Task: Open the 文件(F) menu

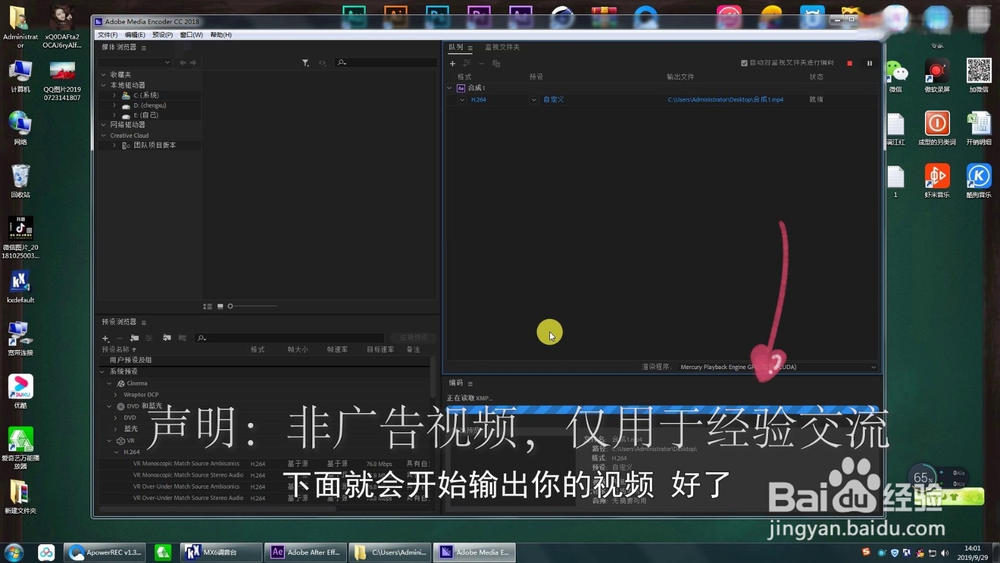Action: pyautogui.click(x=107, y=35)
